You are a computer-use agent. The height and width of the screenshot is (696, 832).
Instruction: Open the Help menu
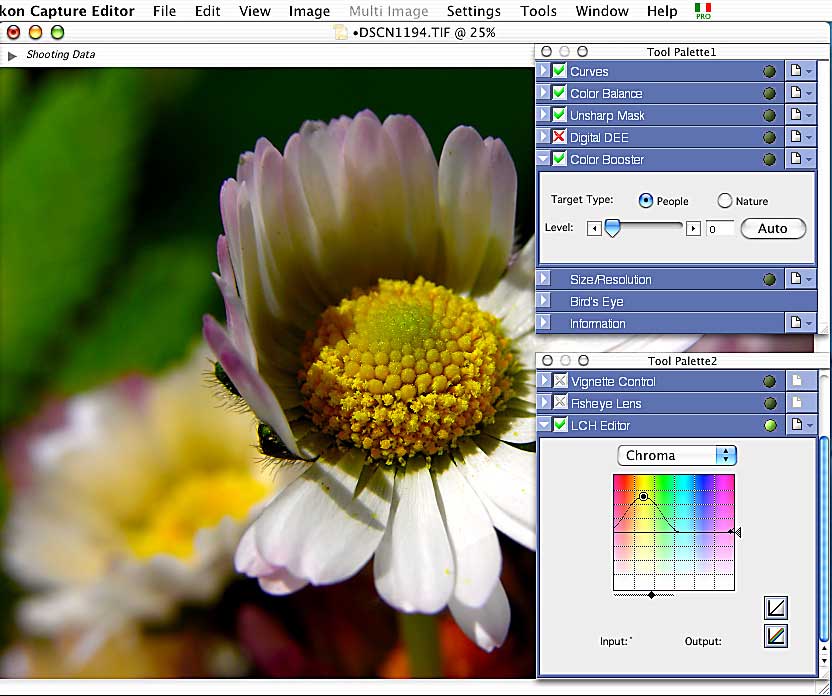662,11
